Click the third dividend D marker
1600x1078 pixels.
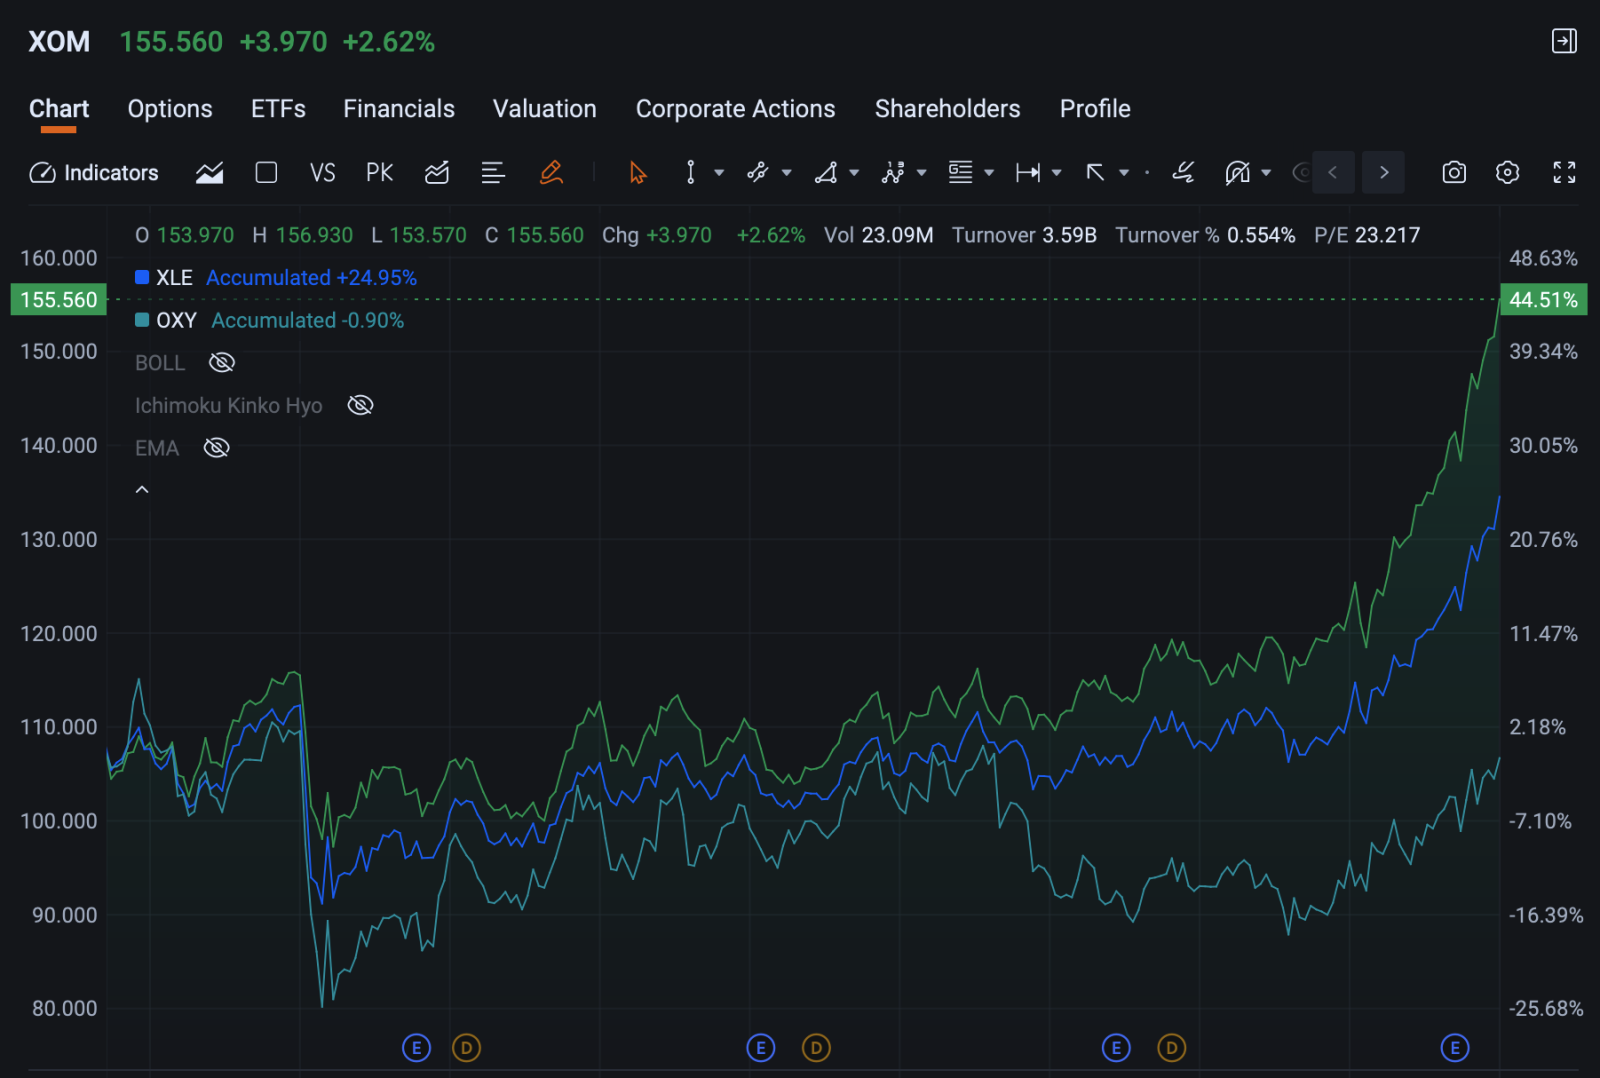tap(1171, 1048)
